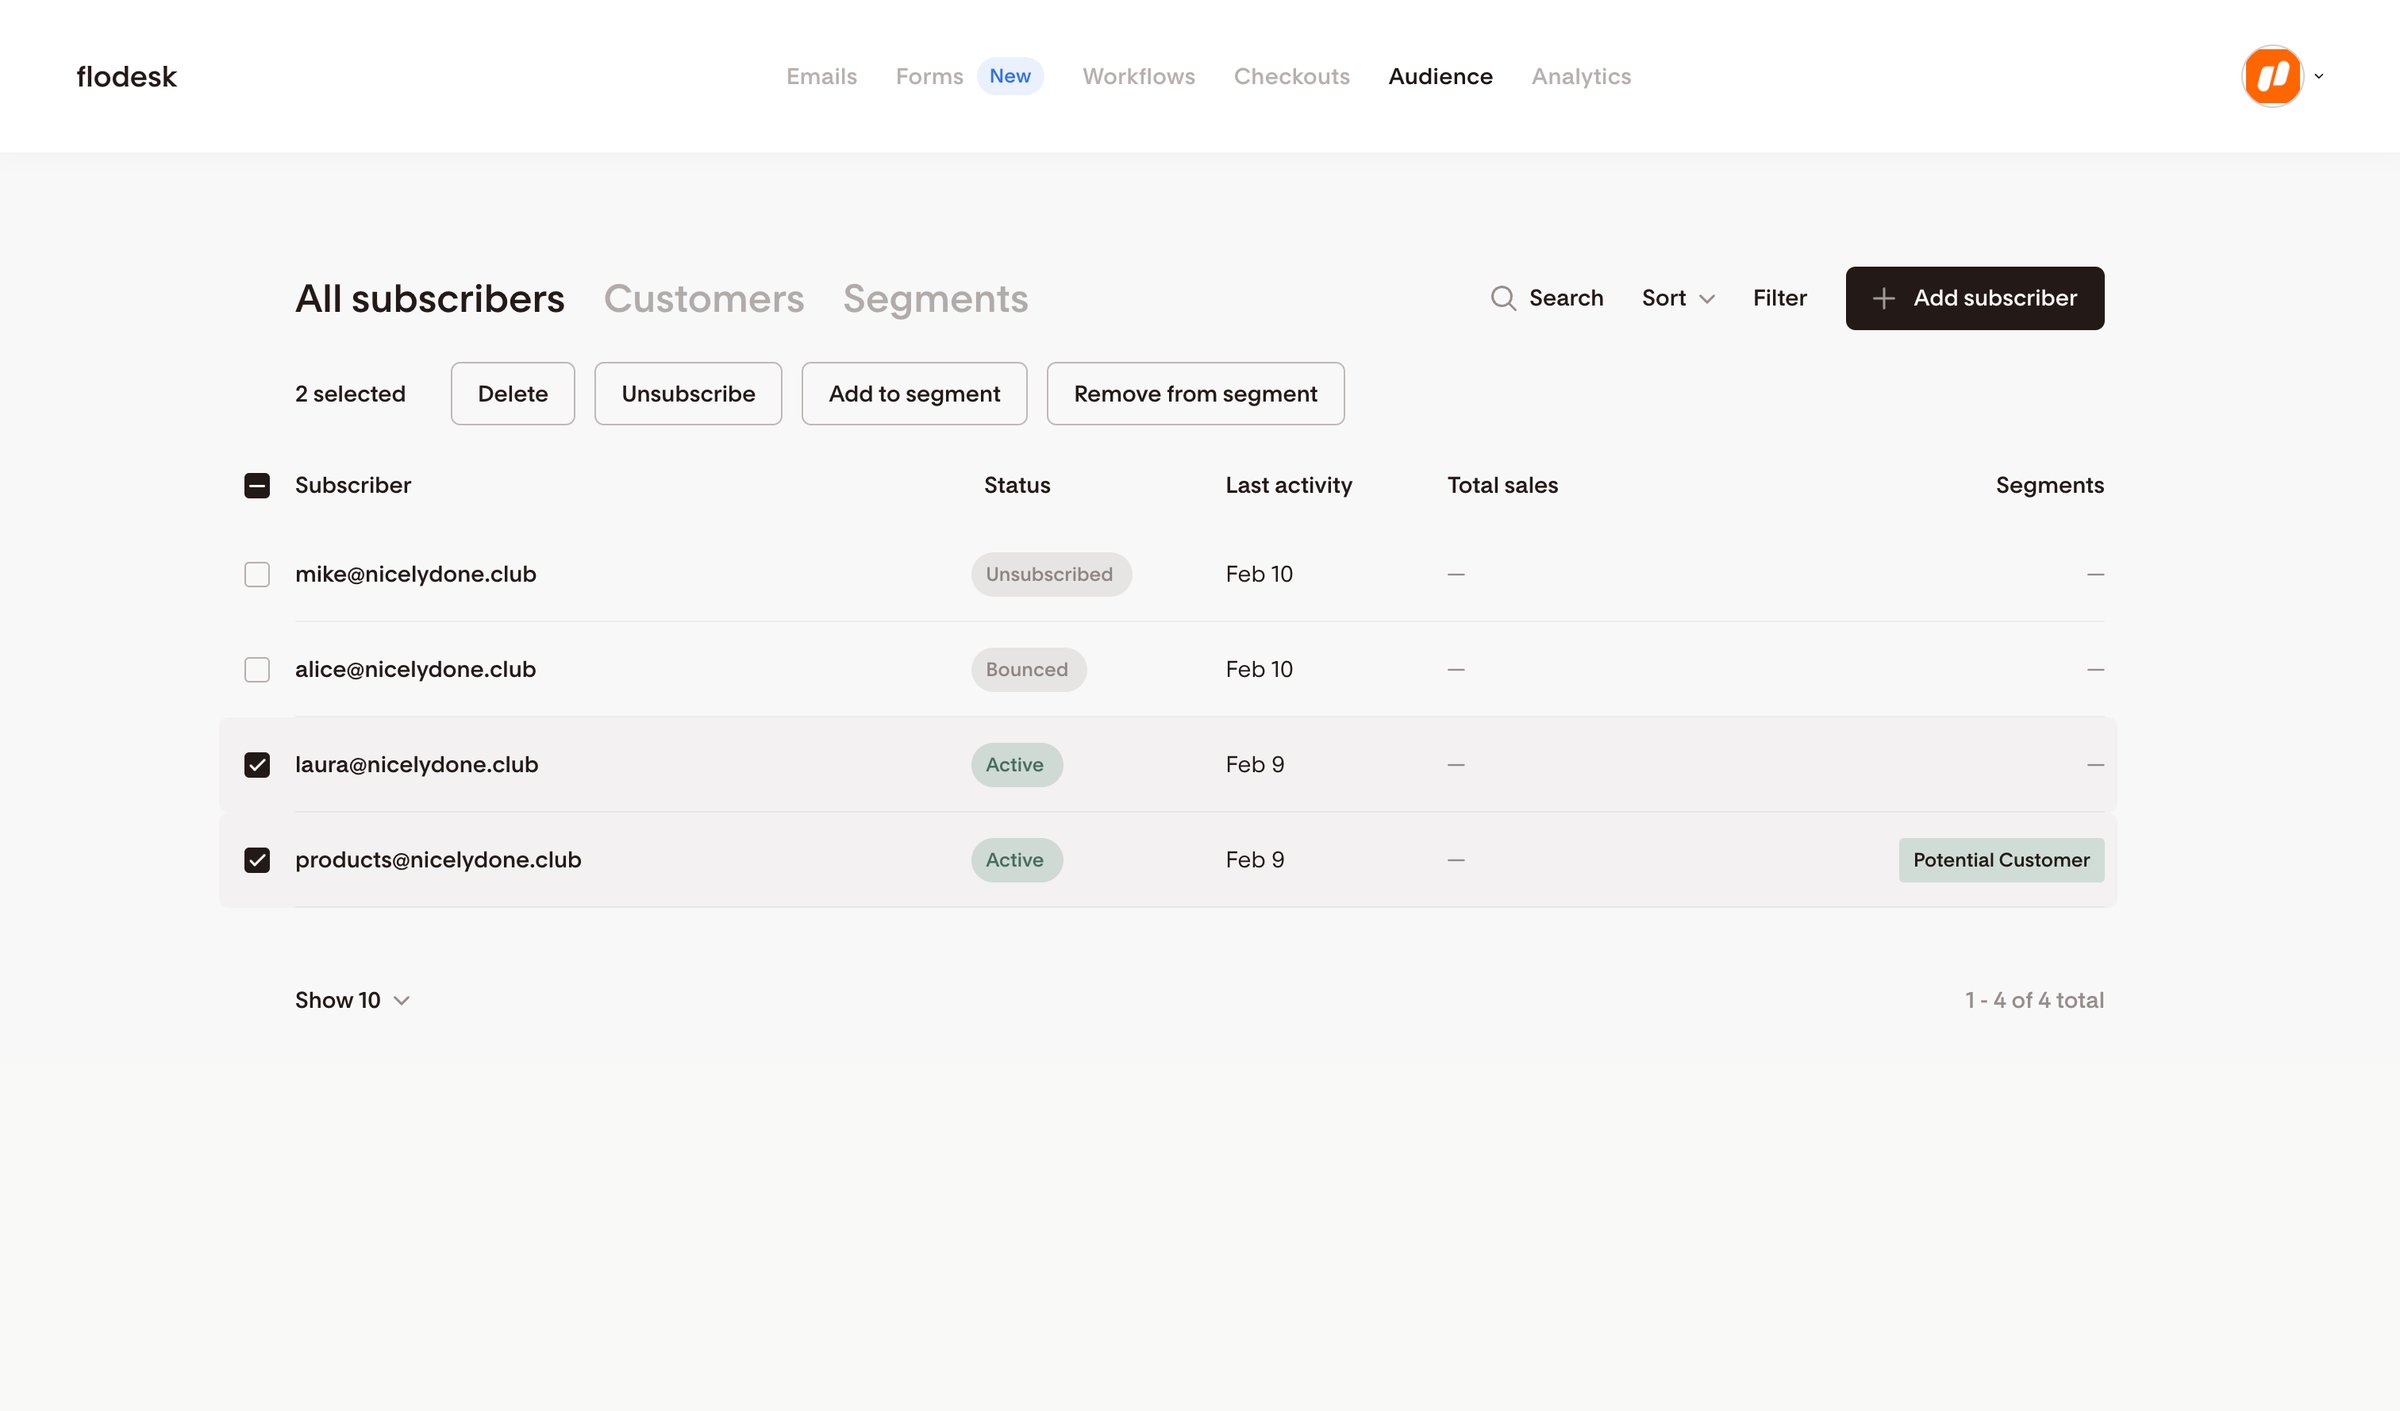Open subscriber mike@nicelydone.club
This screenshot has height=1411, width=2400.
(x=415, y=574)
